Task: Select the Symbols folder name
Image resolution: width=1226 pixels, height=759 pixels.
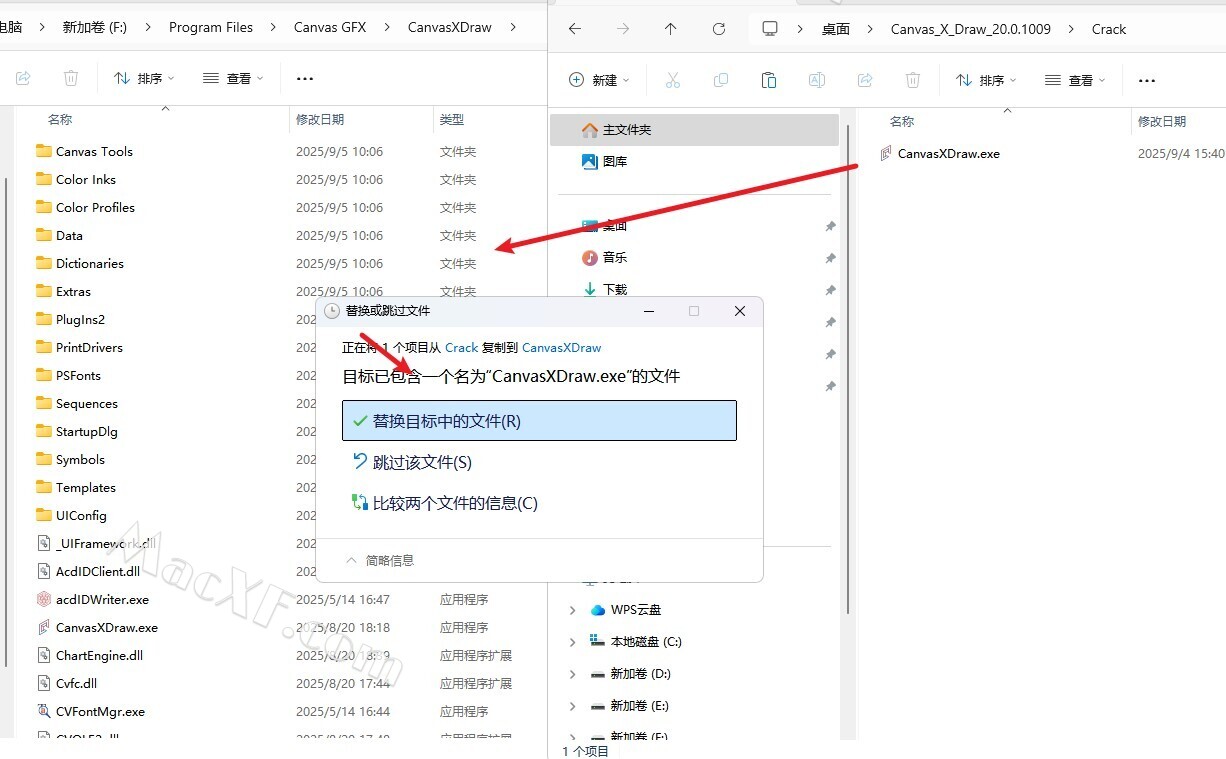Action: pos(80,459)
